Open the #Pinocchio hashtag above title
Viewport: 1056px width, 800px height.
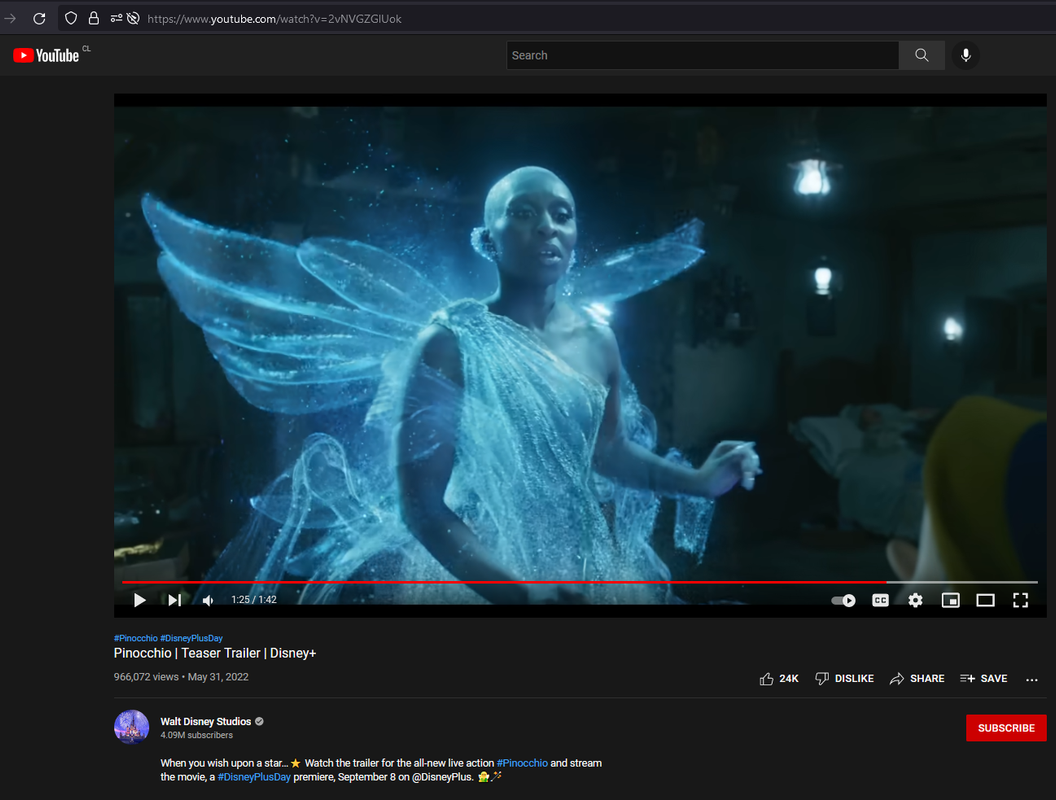pyautogui.click(x=135, y=638)
